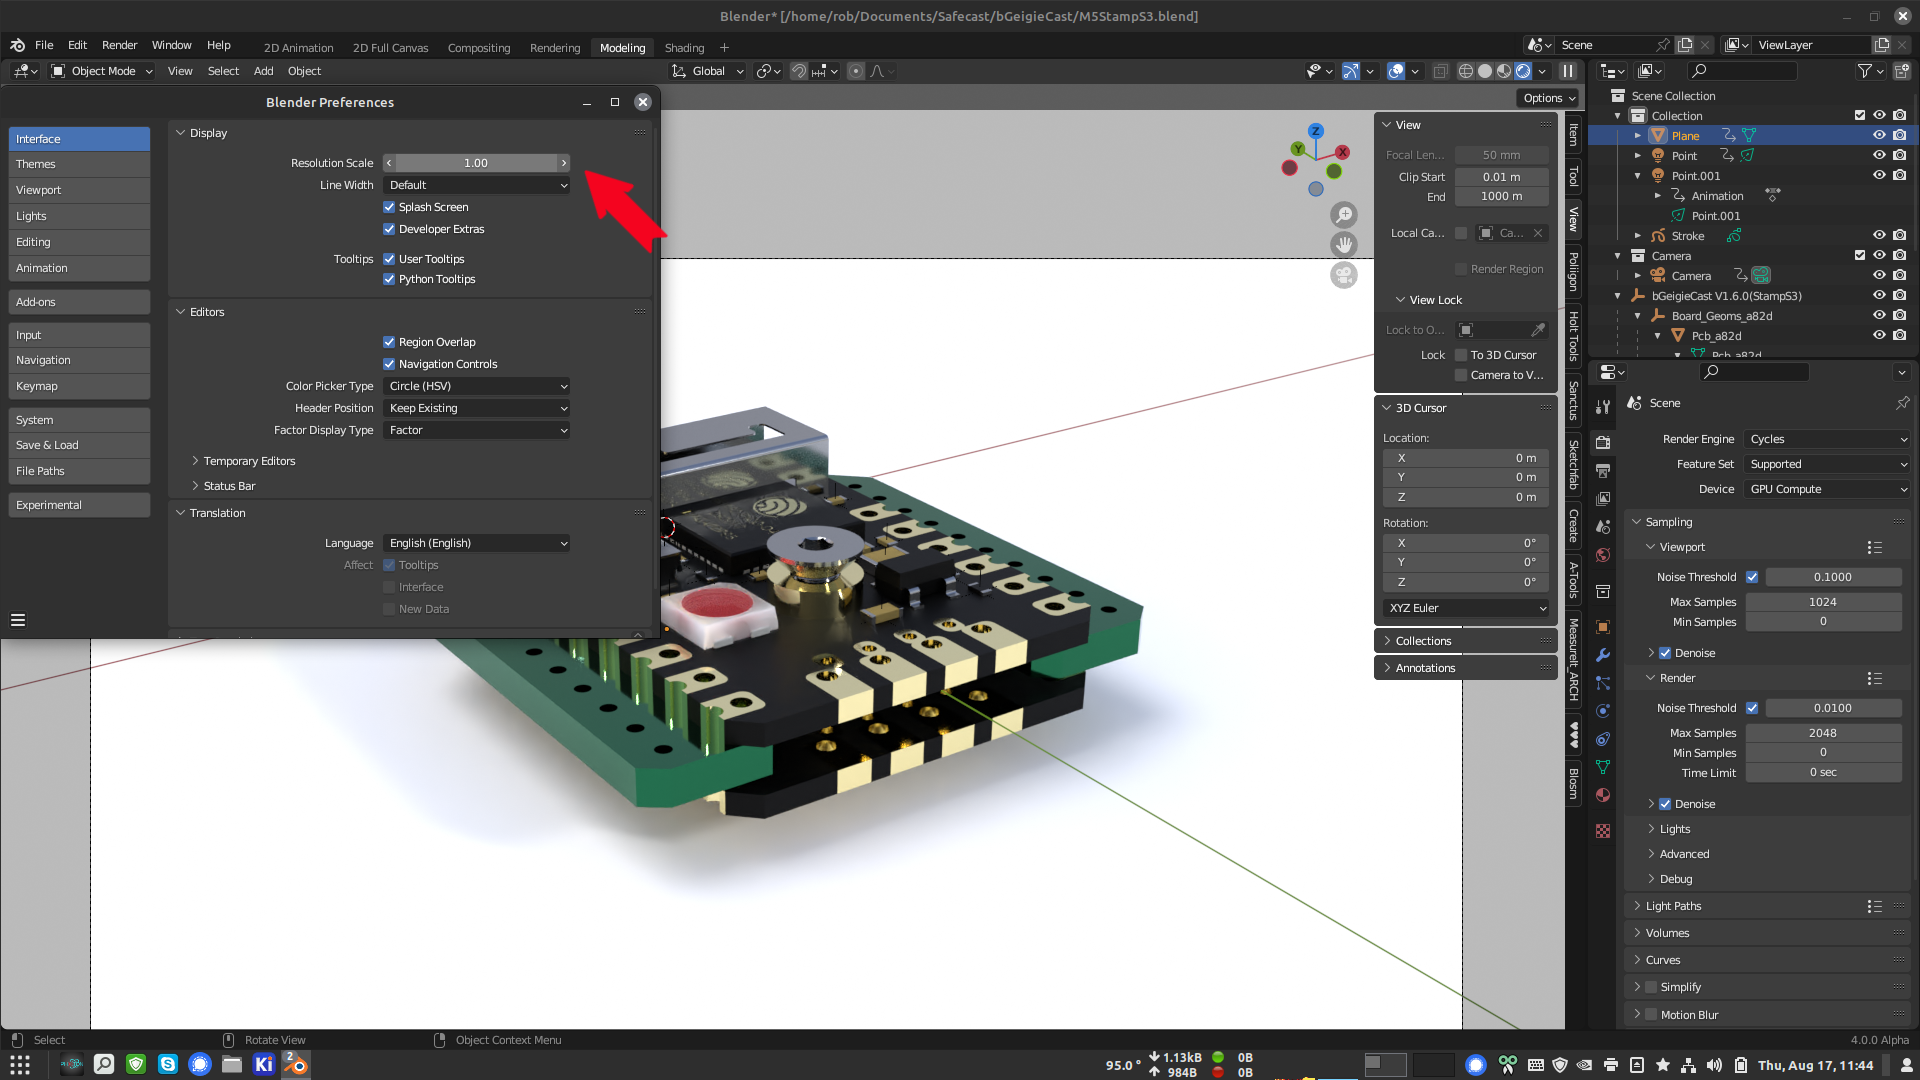Image resolution: width=1920 pixels, height=1080 pixels.
Task: Toggle snapping magnet in the header
Action: click(x=799, y=71)
